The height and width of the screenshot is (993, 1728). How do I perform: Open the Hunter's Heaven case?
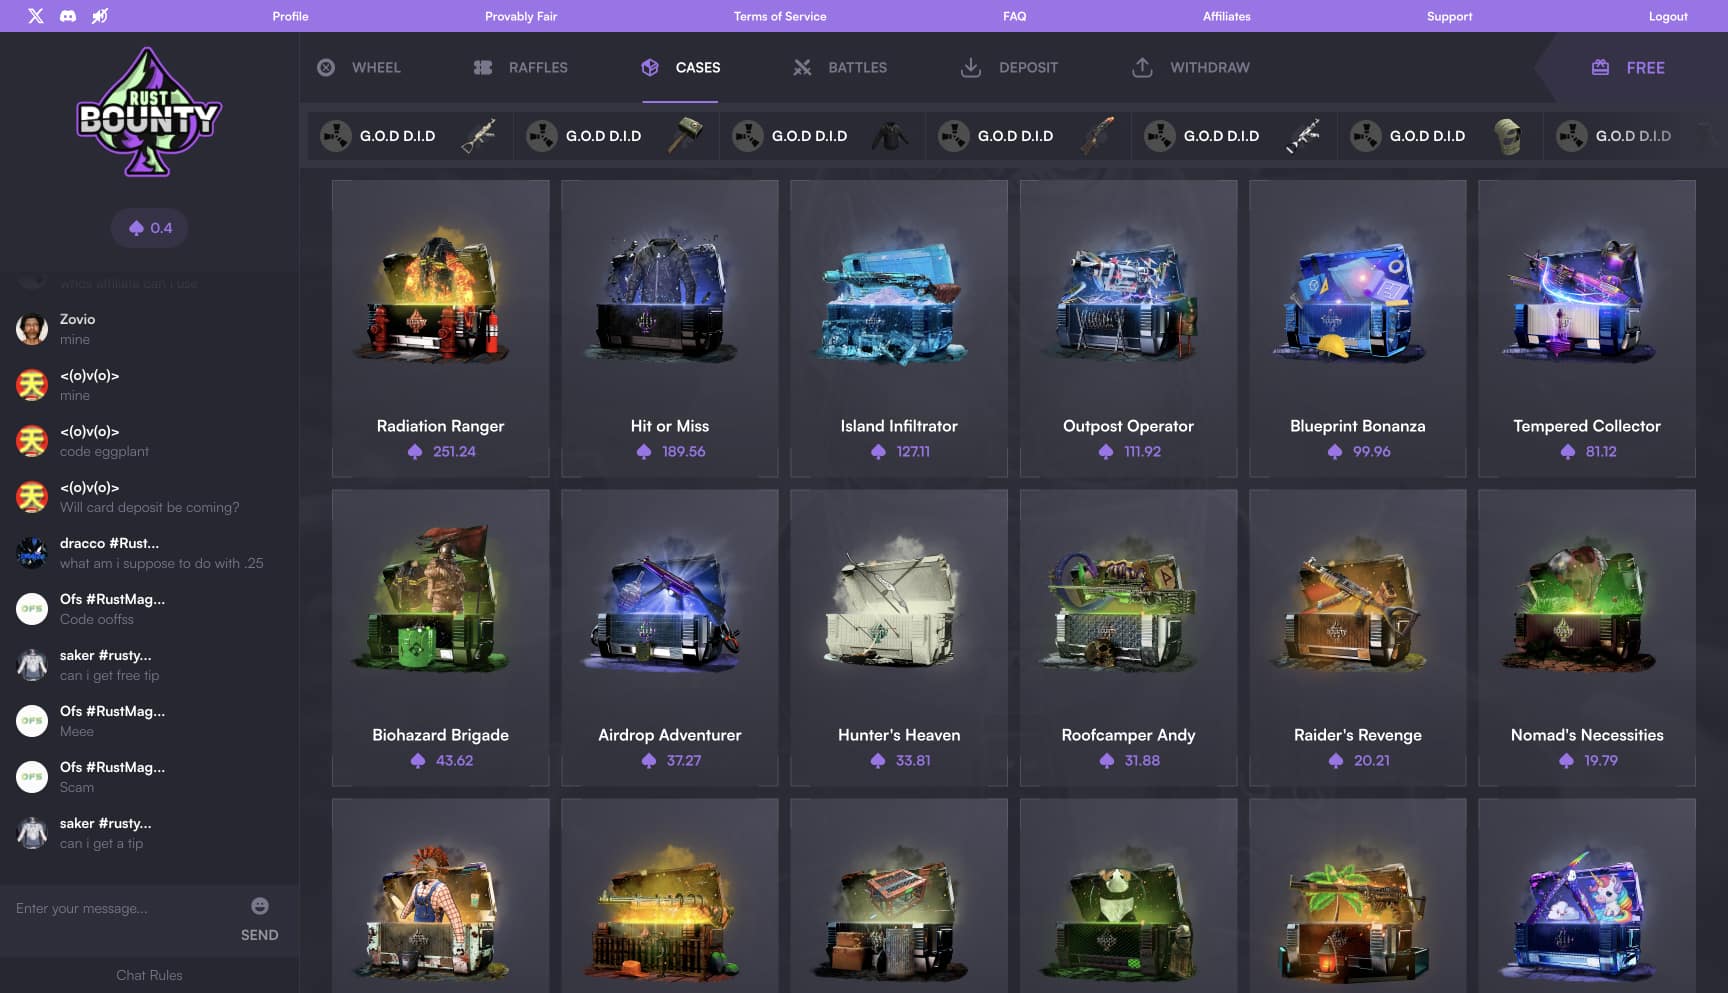pyautogui.click(x=899, y=637)
